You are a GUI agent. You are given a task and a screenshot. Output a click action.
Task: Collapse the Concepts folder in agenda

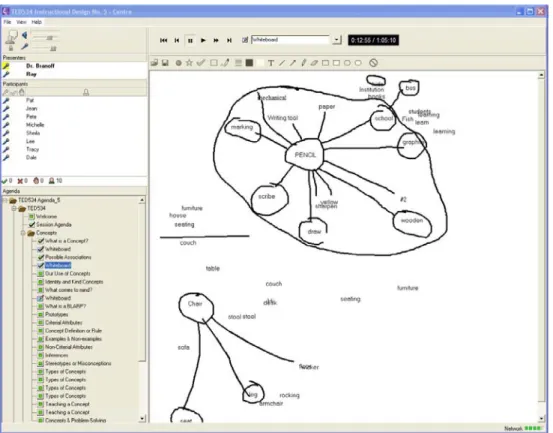[x=23, y=233]
